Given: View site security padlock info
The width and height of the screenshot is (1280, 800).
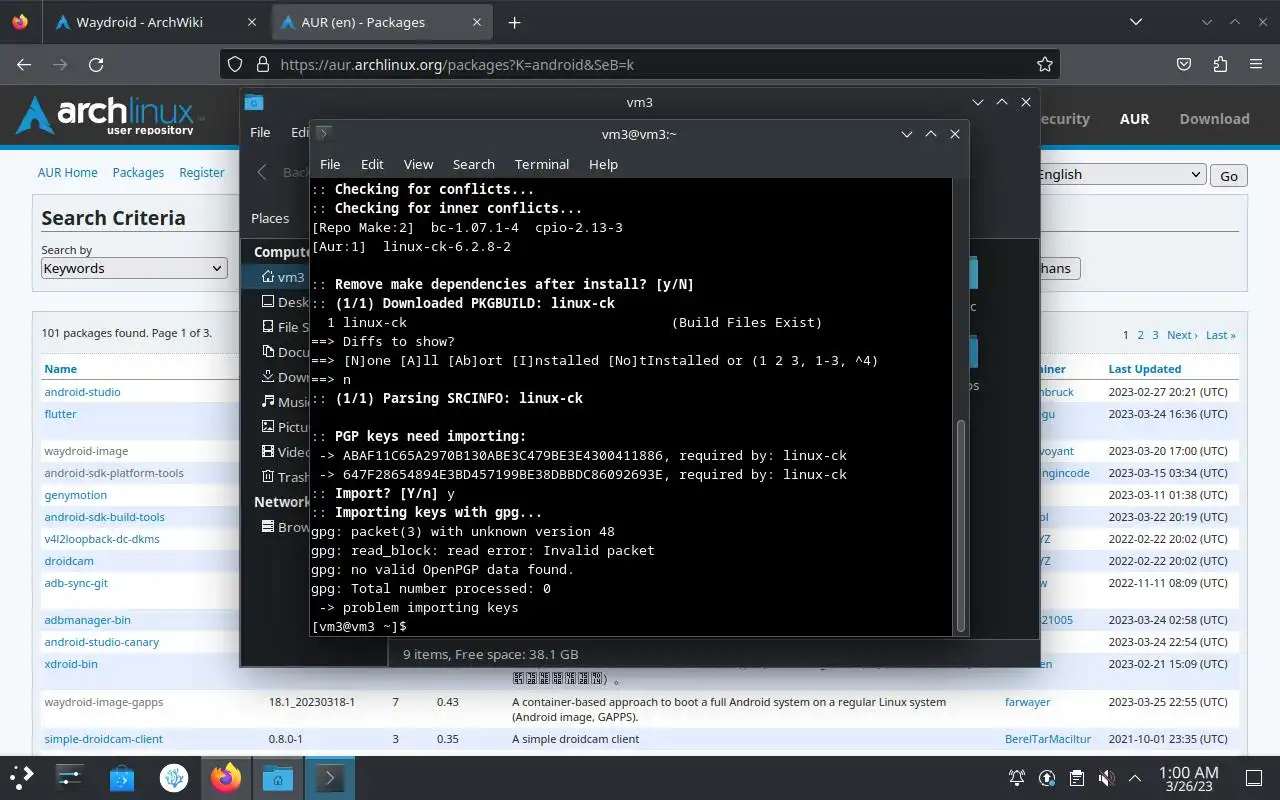Looking at the screenshot, I should (263, 64).
